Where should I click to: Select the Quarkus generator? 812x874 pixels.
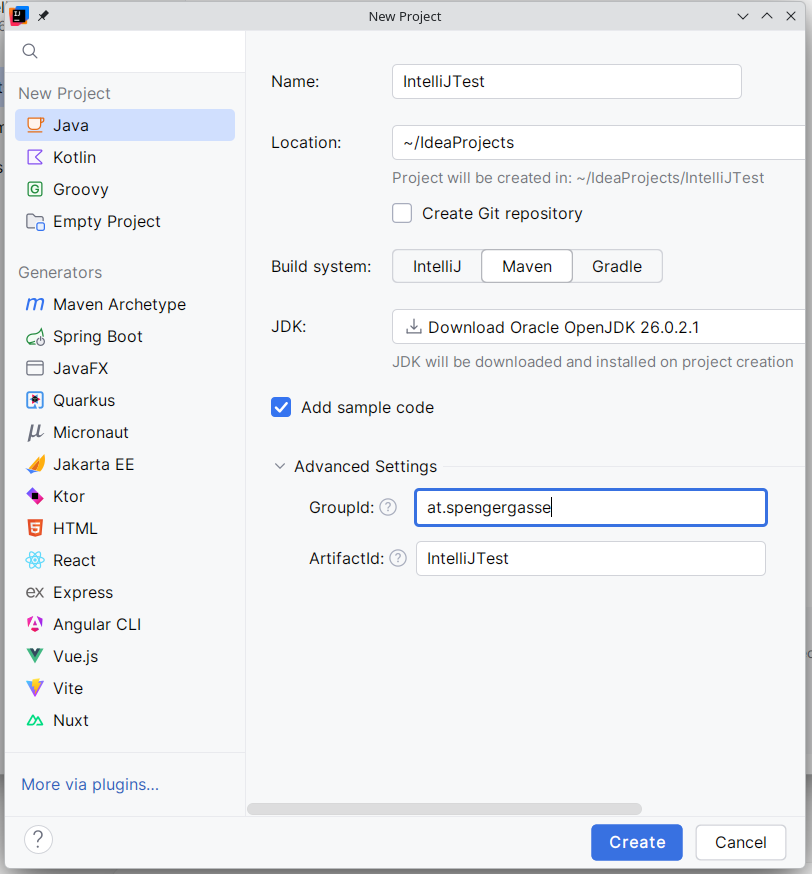click(125, 400)
